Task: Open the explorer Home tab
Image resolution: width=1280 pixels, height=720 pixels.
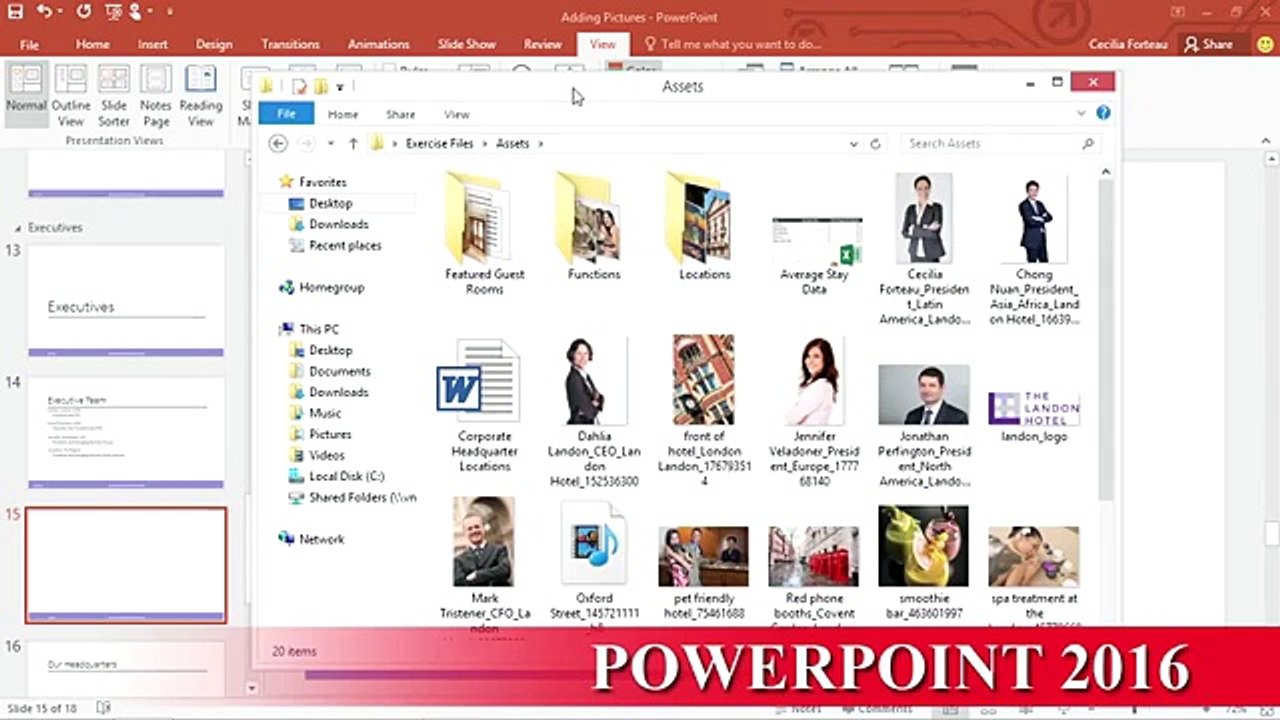Action: pos(343,114)
